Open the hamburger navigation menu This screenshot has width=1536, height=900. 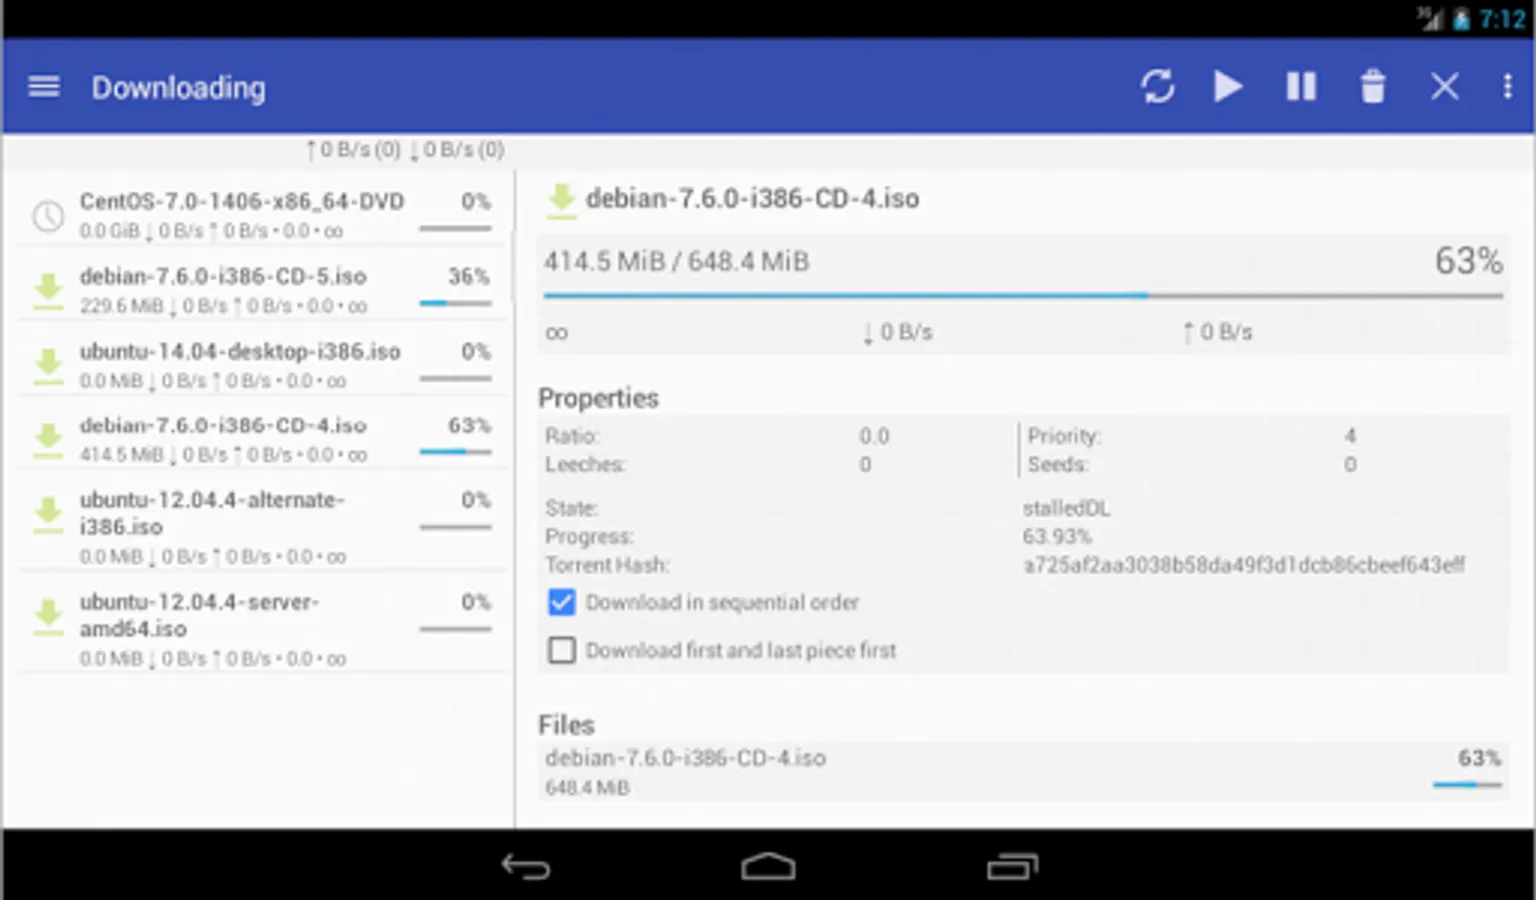click(44, 87)
